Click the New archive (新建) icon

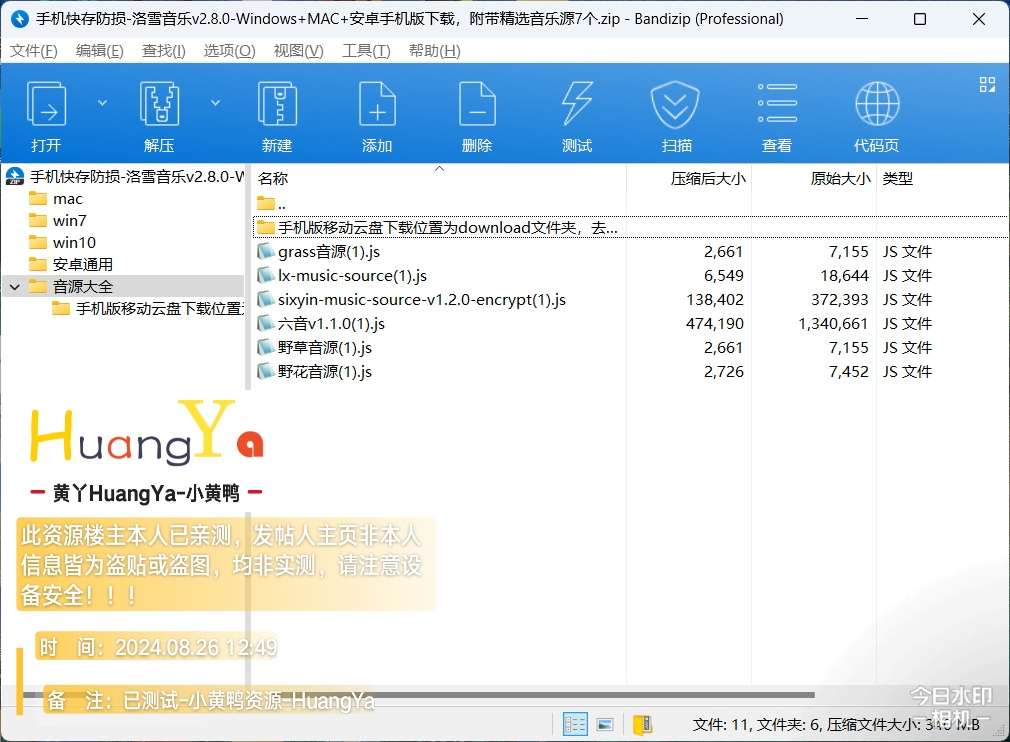pos(277,104)
